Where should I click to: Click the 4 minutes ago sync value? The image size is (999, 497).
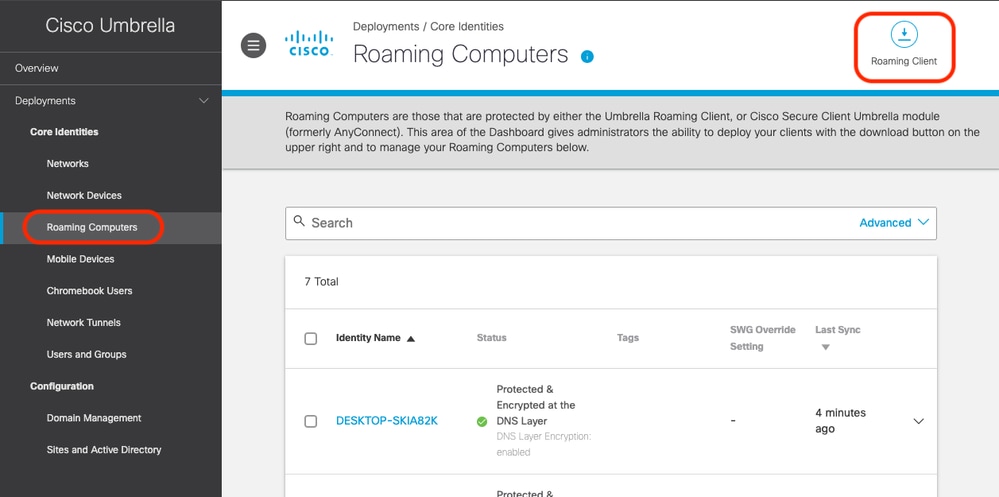click(840, 421)
